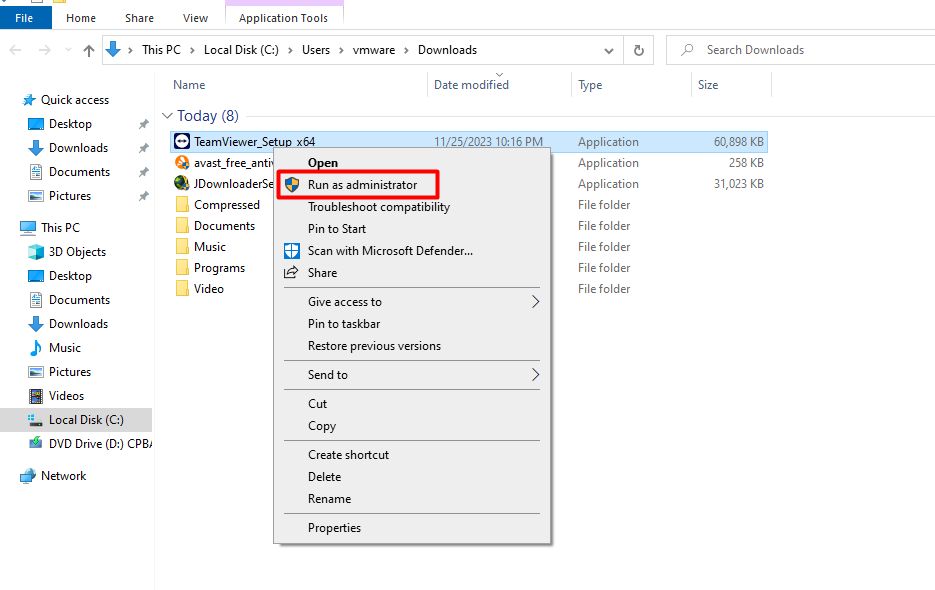Click the Forward navigation arrow
This screenshot has width=935, height=590.
click(x=45, y=50)
